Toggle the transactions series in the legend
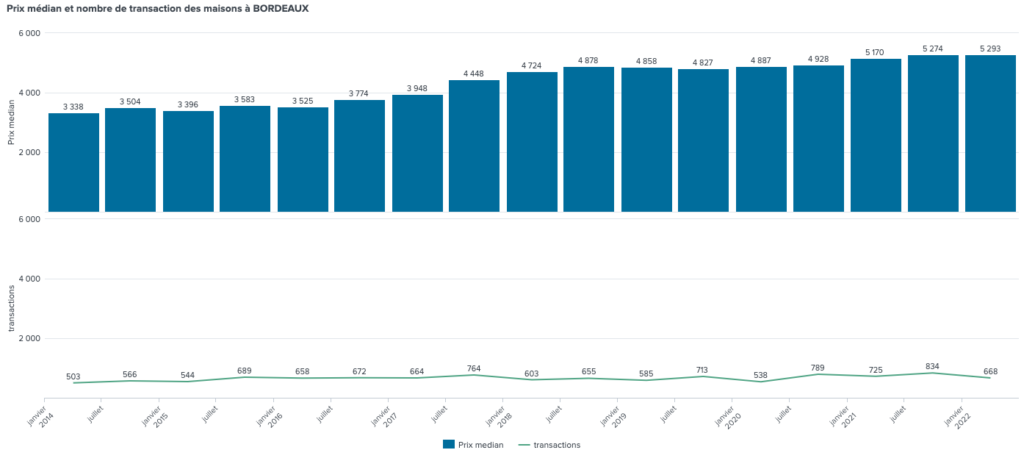 click(549, 445)
